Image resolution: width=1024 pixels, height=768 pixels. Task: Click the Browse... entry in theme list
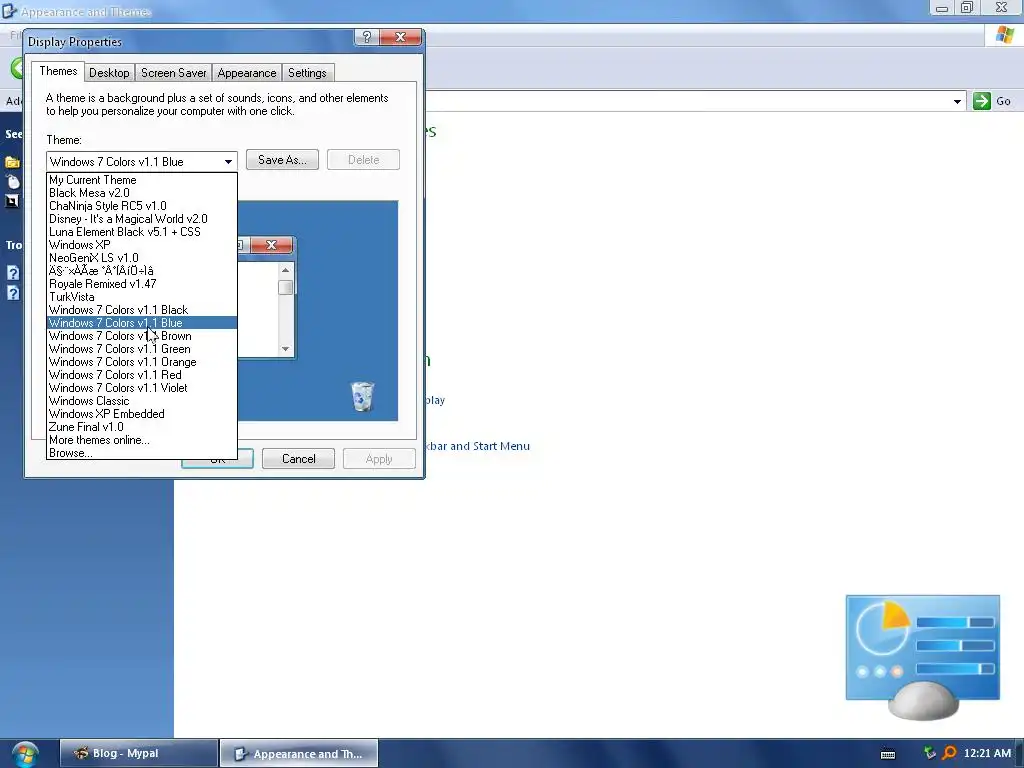point(142,453)
